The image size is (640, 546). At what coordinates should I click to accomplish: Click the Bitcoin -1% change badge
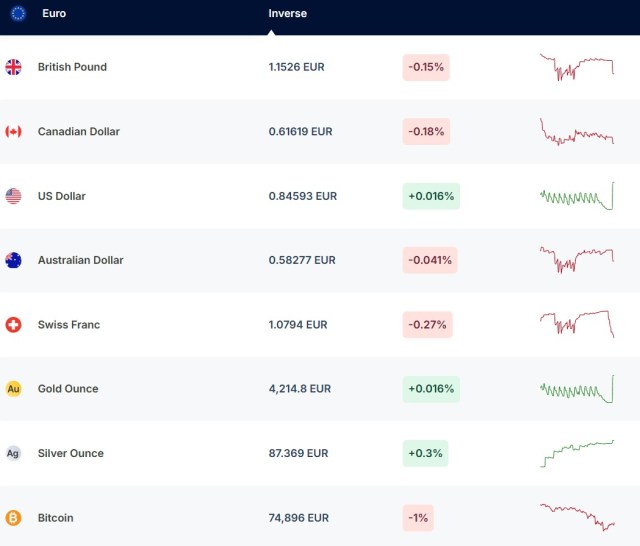tap(420, 518)
